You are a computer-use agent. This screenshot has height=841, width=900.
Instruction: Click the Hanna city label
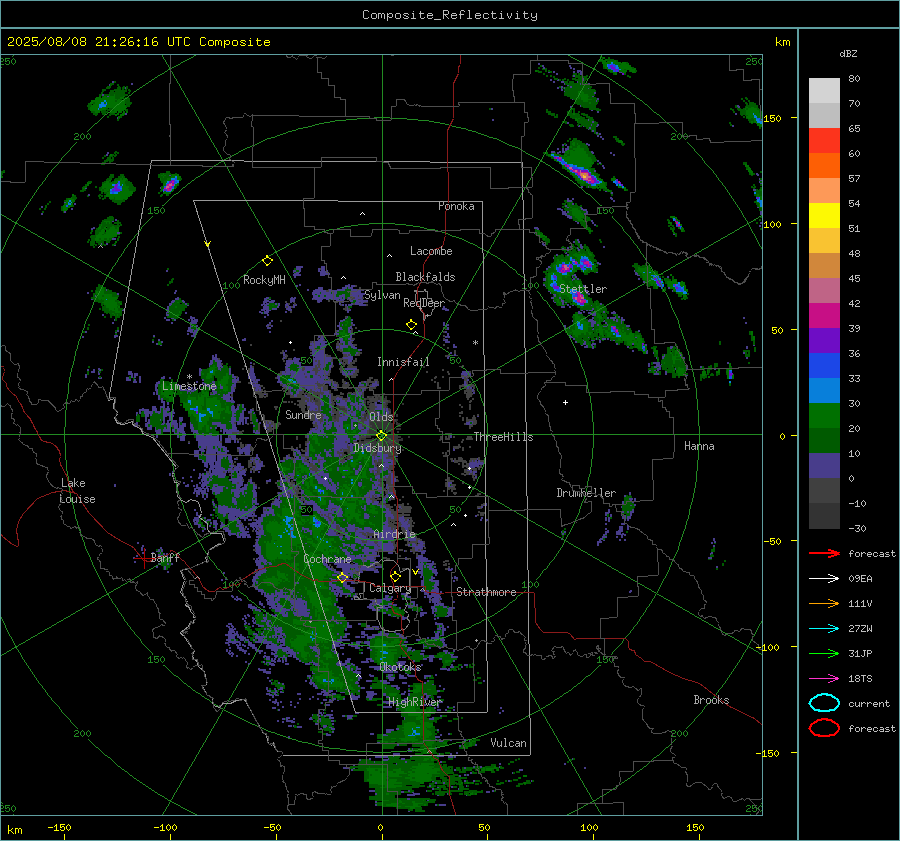[699, 446]
